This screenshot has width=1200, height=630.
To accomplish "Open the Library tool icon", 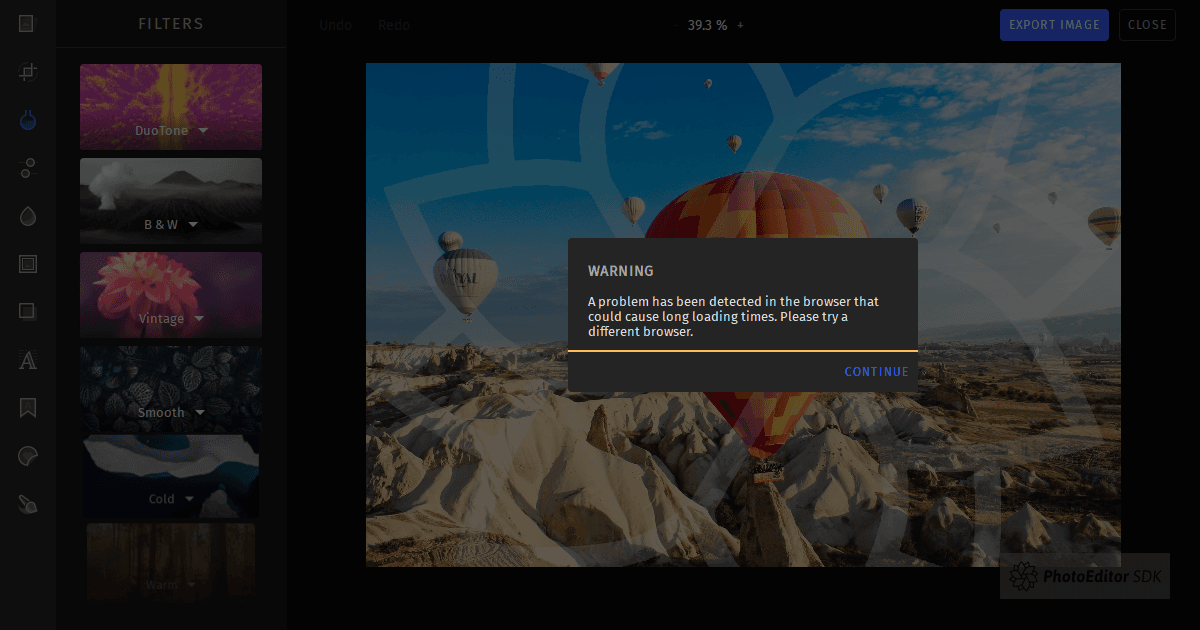I will (x=28, y=24).
